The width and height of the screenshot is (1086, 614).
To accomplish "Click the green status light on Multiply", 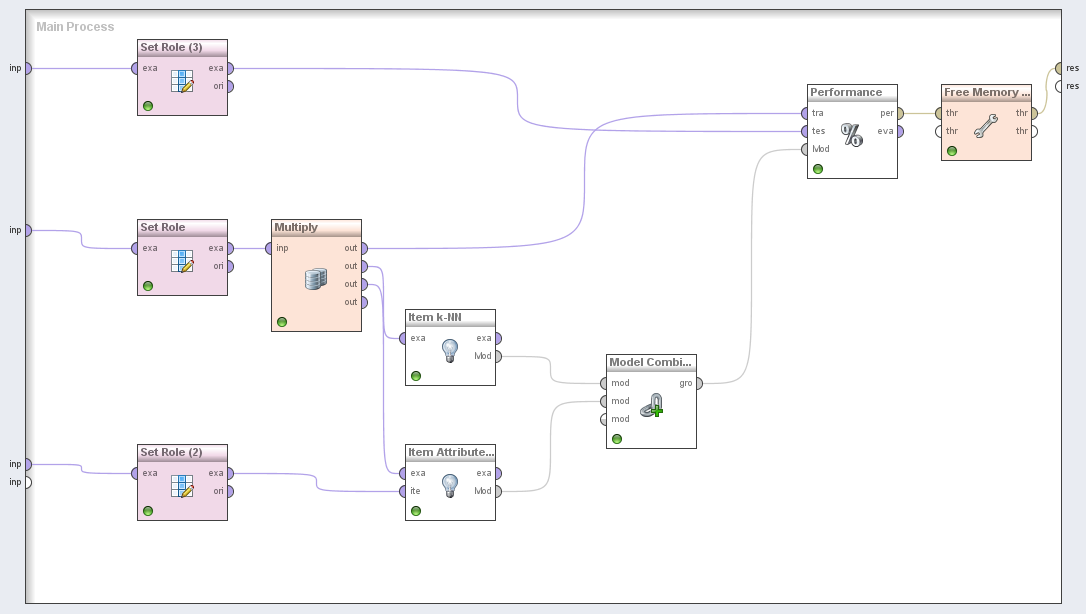I will point(282,322).
